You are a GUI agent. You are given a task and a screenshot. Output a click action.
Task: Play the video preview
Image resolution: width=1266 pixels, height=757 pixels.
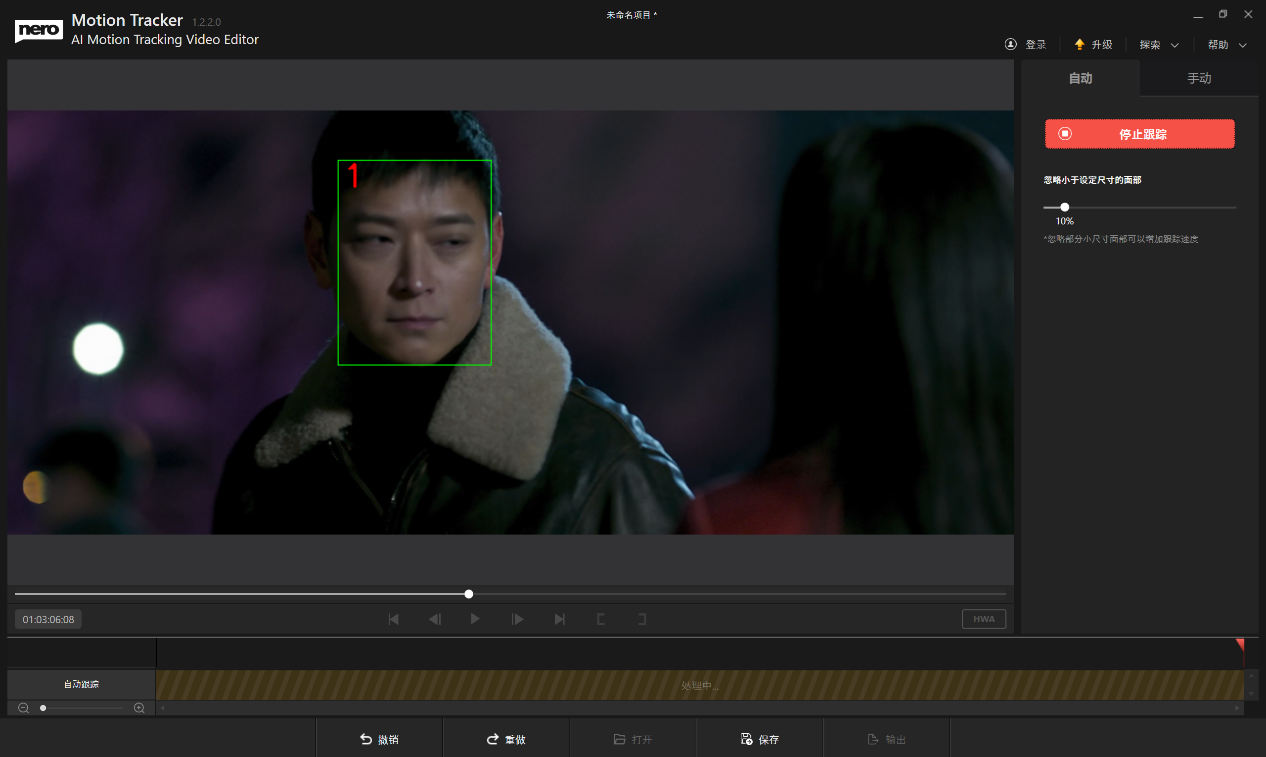(x=475, y=619)
